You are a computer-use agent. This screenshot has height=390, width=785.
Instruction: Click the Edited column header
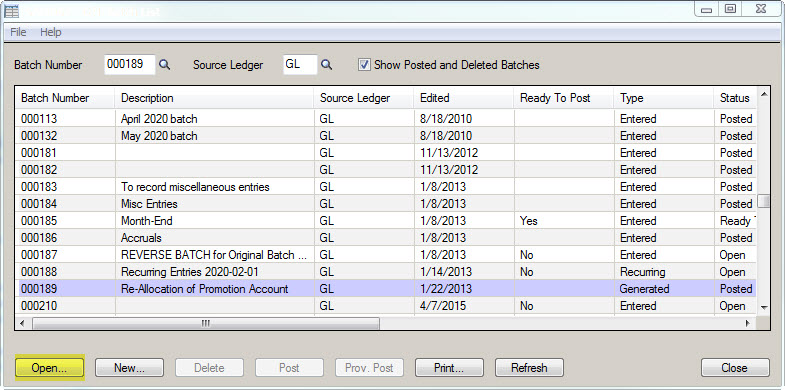[x=464, y=98]
